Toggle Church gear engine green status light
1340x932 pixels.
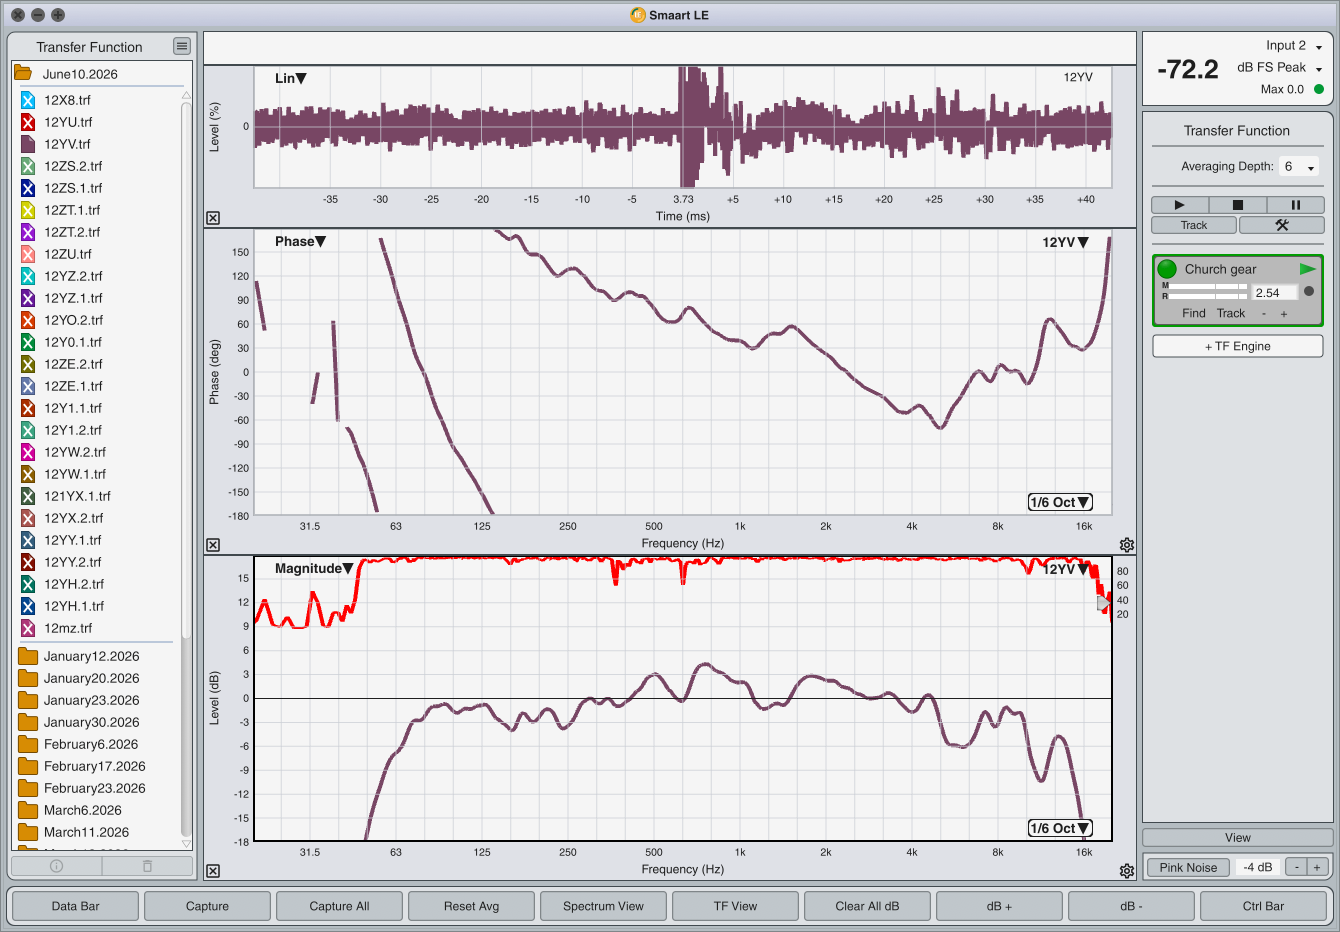pos(1167,269)
